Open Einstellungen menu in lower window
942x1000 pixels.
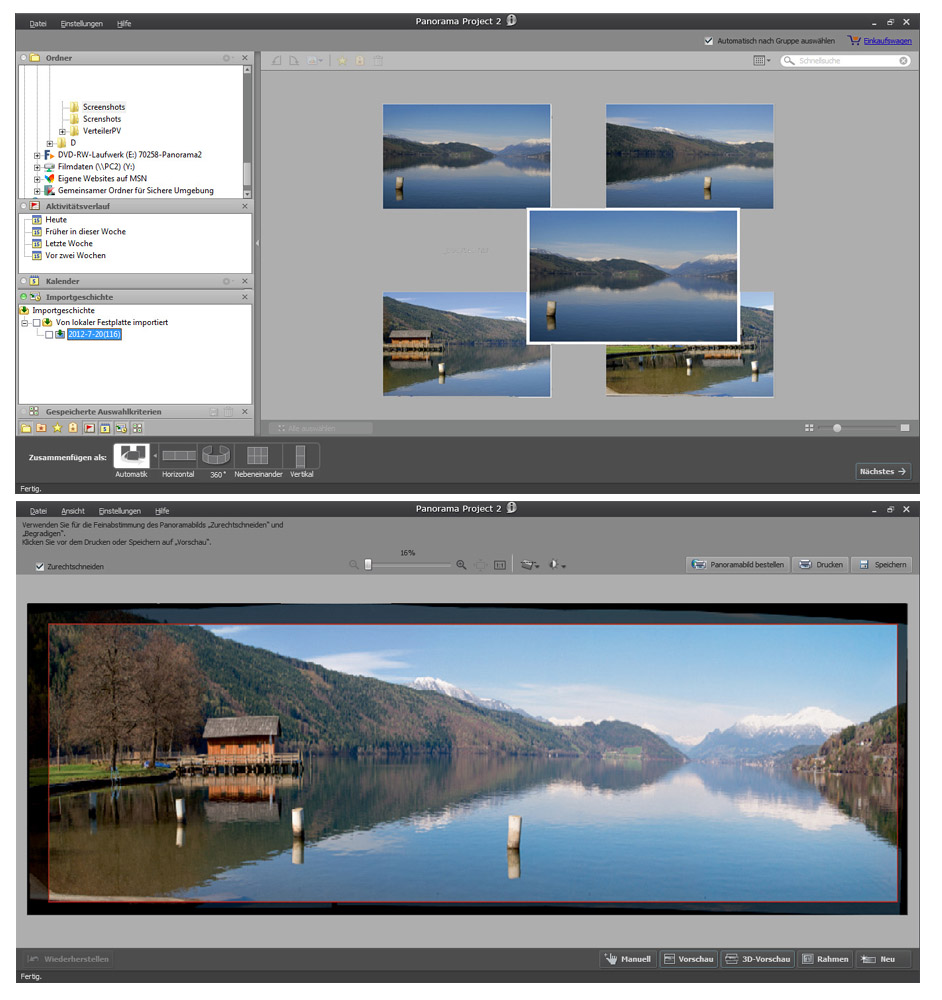pos(120,511)
